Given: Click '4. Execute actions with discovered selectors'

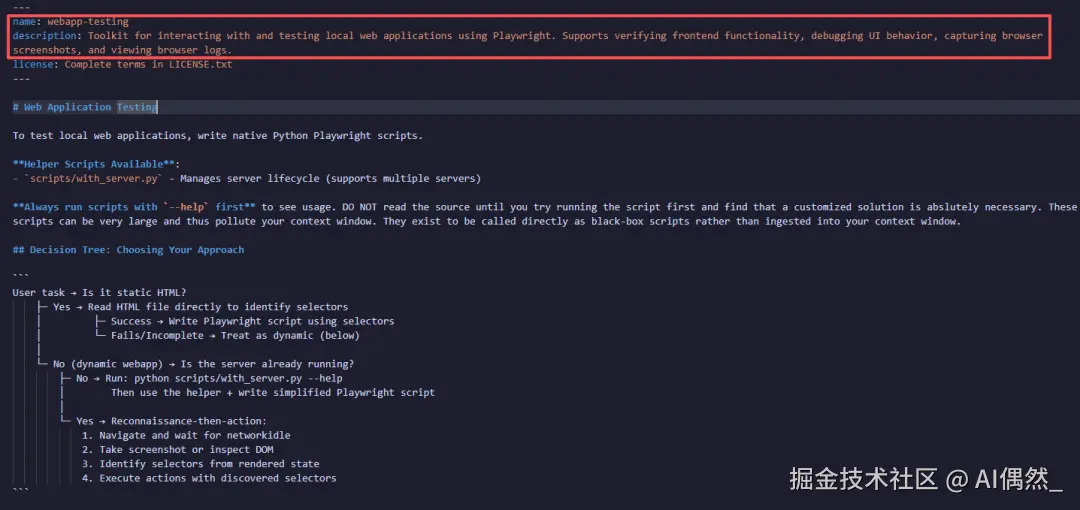Looking at the screenshot, I should pyautogui.click(x=209, y=478).
